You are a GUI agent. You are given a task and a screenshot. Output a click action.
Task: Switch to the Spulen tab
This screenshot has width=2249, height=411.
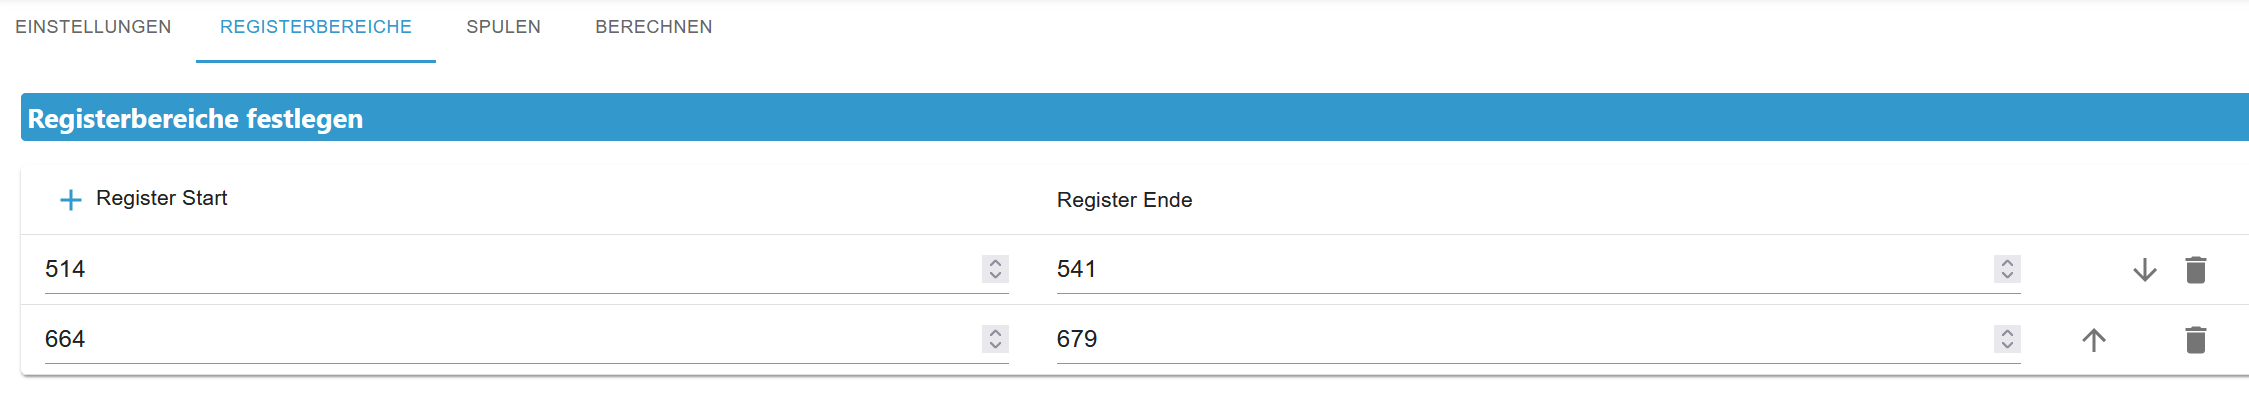[503, 27]
